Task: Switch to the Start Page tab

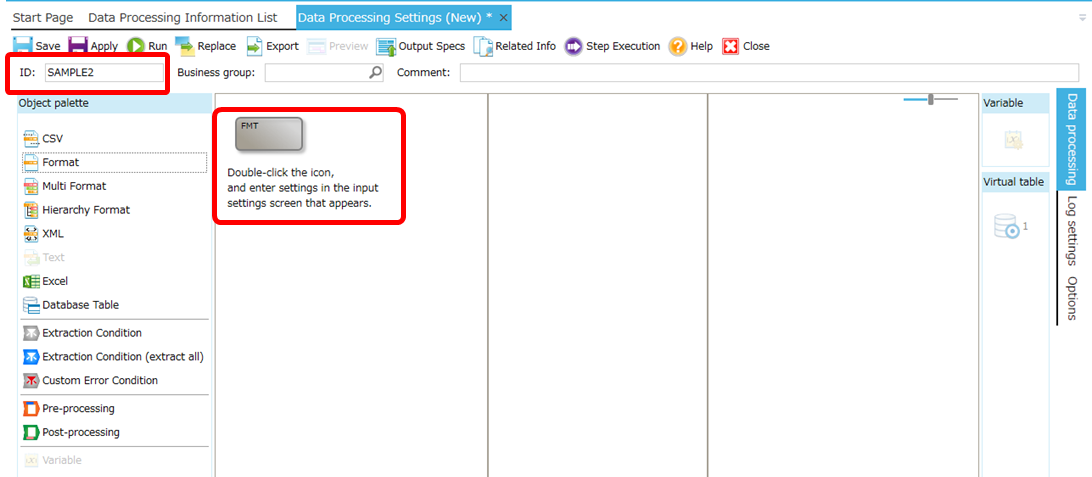Action: [x=41, y=18]
